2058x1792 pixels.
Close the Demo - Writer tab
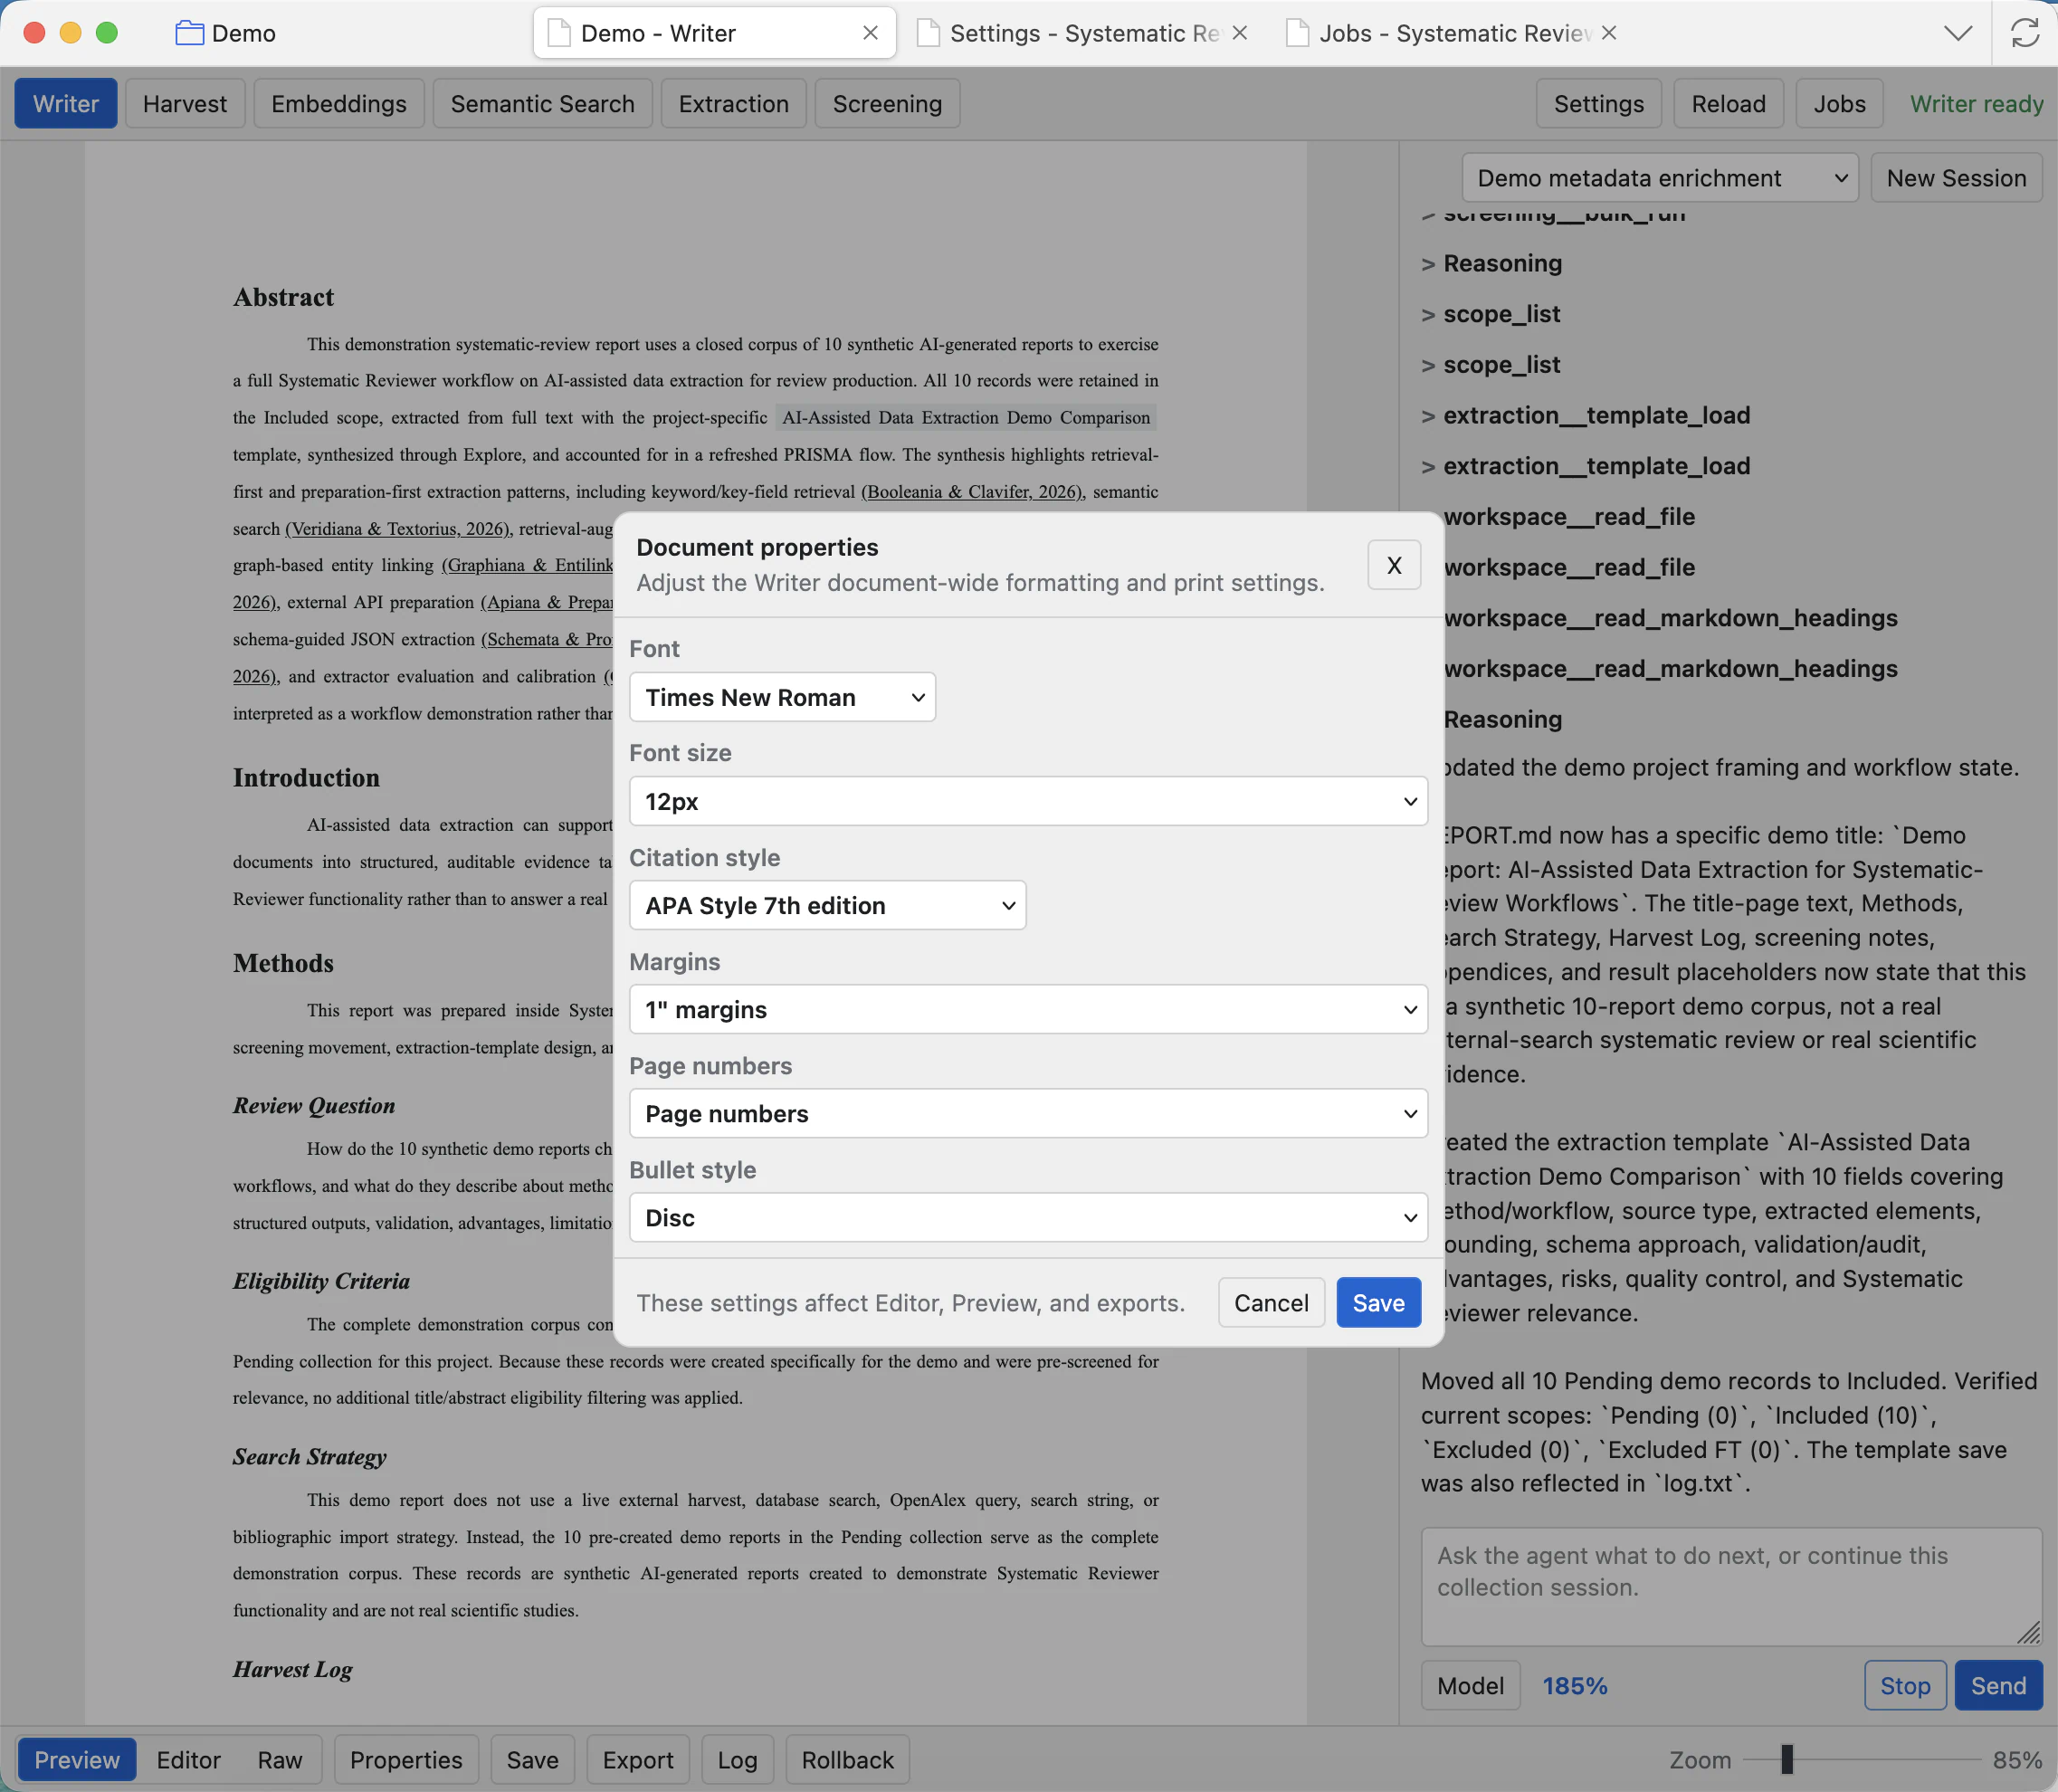tap(870, 33)
